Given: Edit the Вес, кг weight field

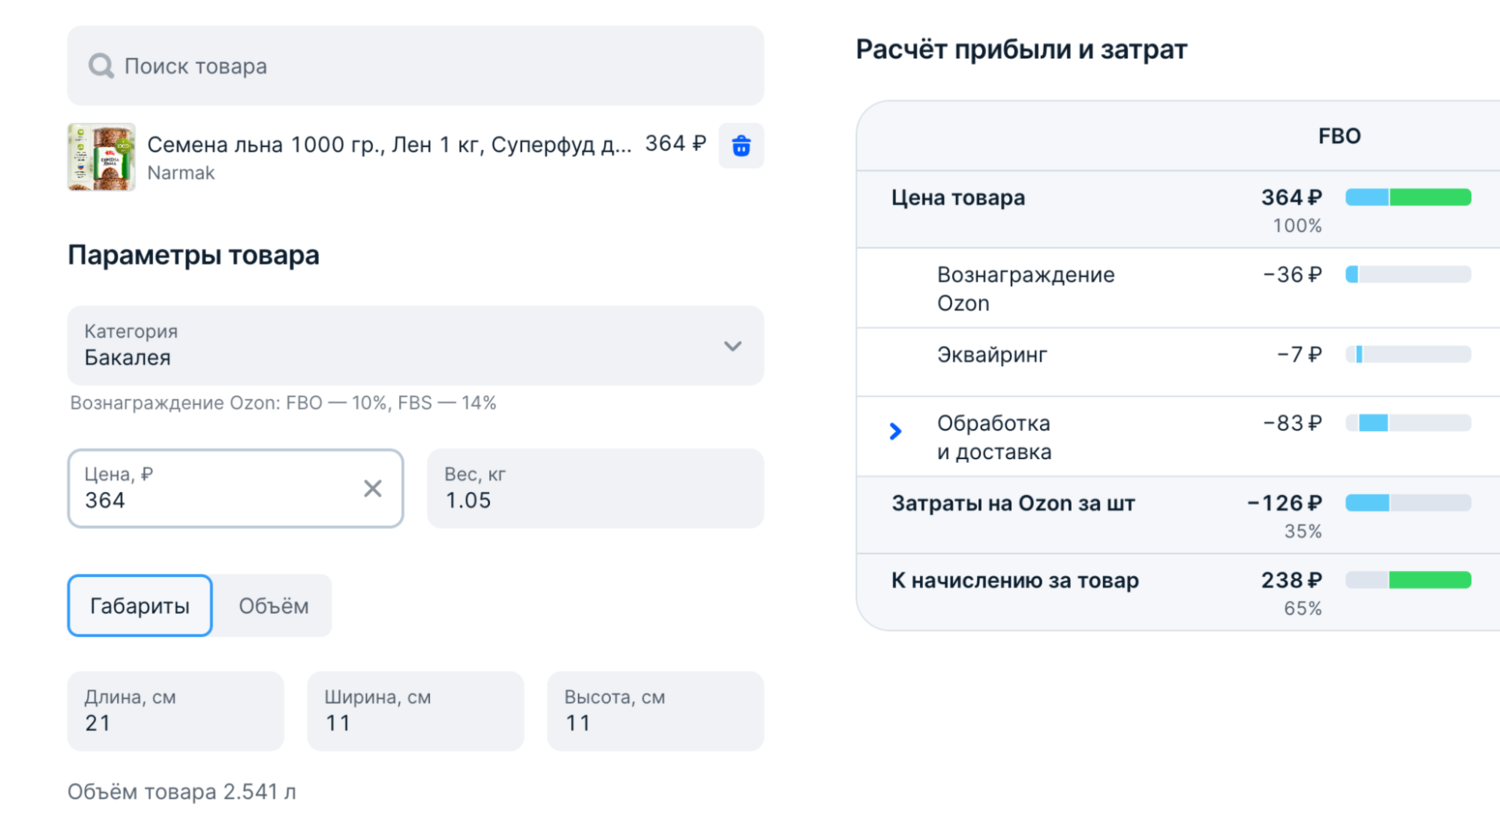Looking at the screenshot, I should click(595, 489).
